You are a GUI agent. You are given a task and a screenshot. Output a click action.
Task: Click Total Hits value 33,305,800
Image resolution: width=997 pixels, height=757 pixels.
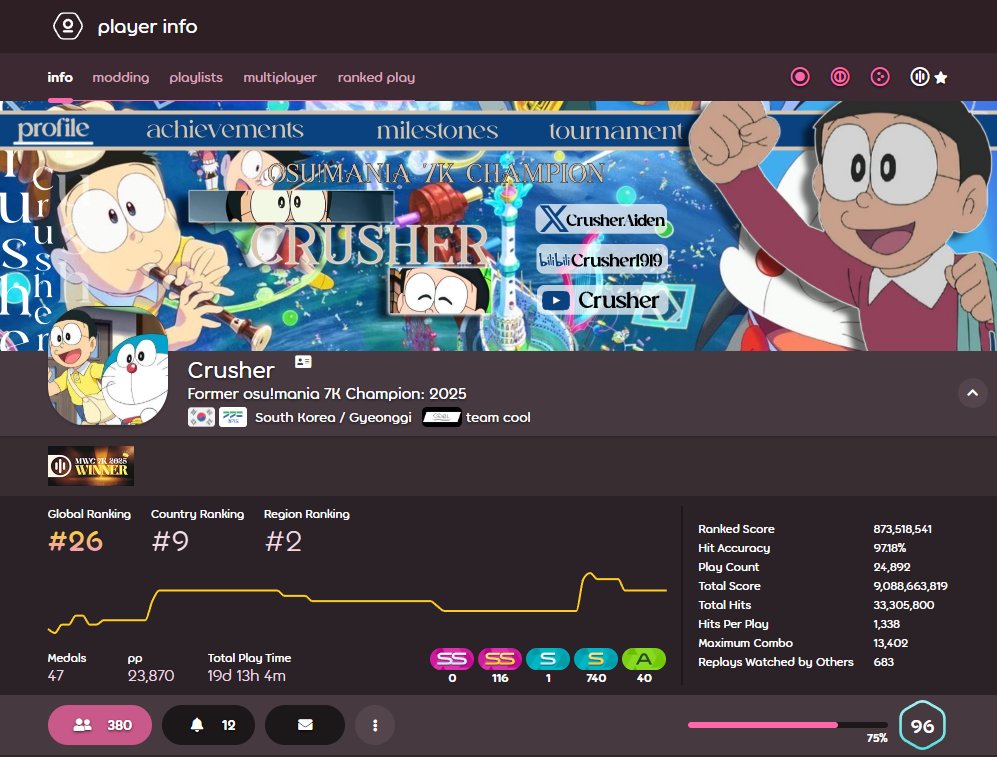904,605
